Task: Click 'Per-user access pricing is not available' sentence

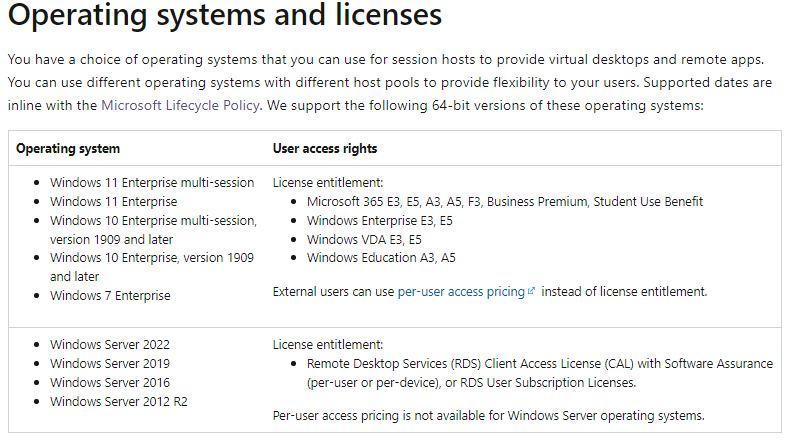Action: pyautogui.click(x=488, y=416)
